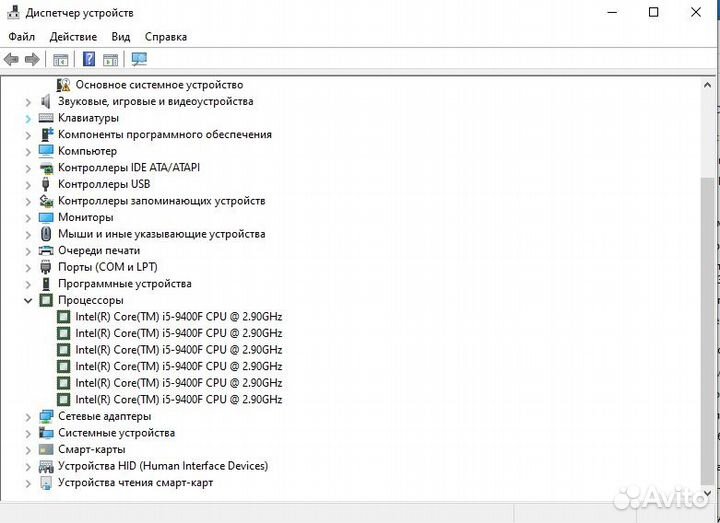Click the display icon beside Мониторы
This screenshot has height=523, width=720.
(x=46, y=218)
